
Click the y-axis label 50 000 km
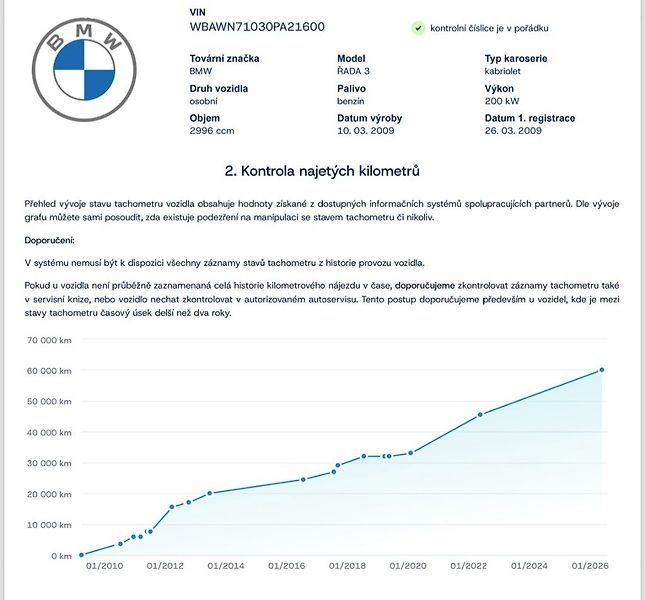tap(49, 401)
